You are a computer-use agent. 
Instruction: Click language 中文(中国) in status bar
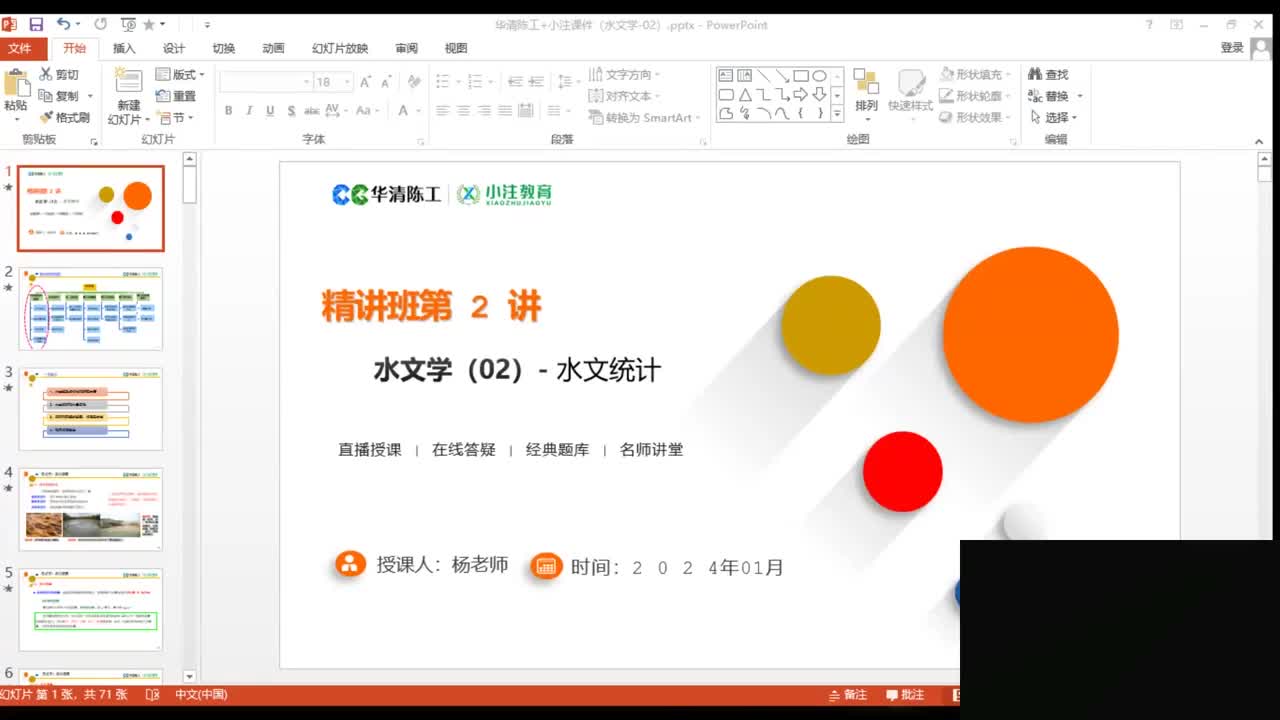point(201,694)
